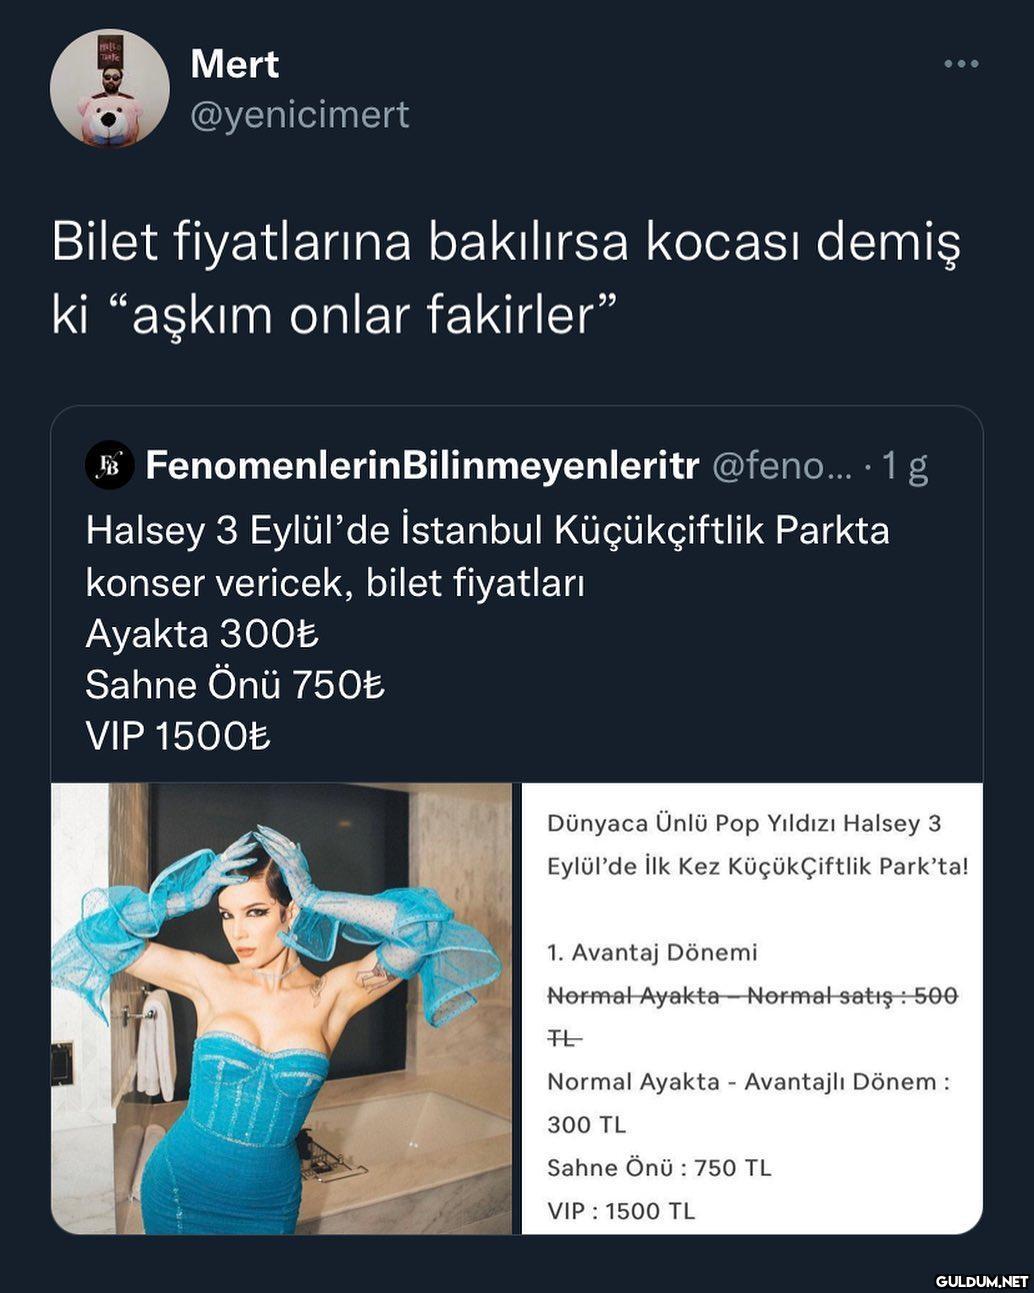This screenshot has height=1293, width=1034.
Task: Click the Ayakta 300₺ line
Action: pyautogui.click(x=202, y=634)
